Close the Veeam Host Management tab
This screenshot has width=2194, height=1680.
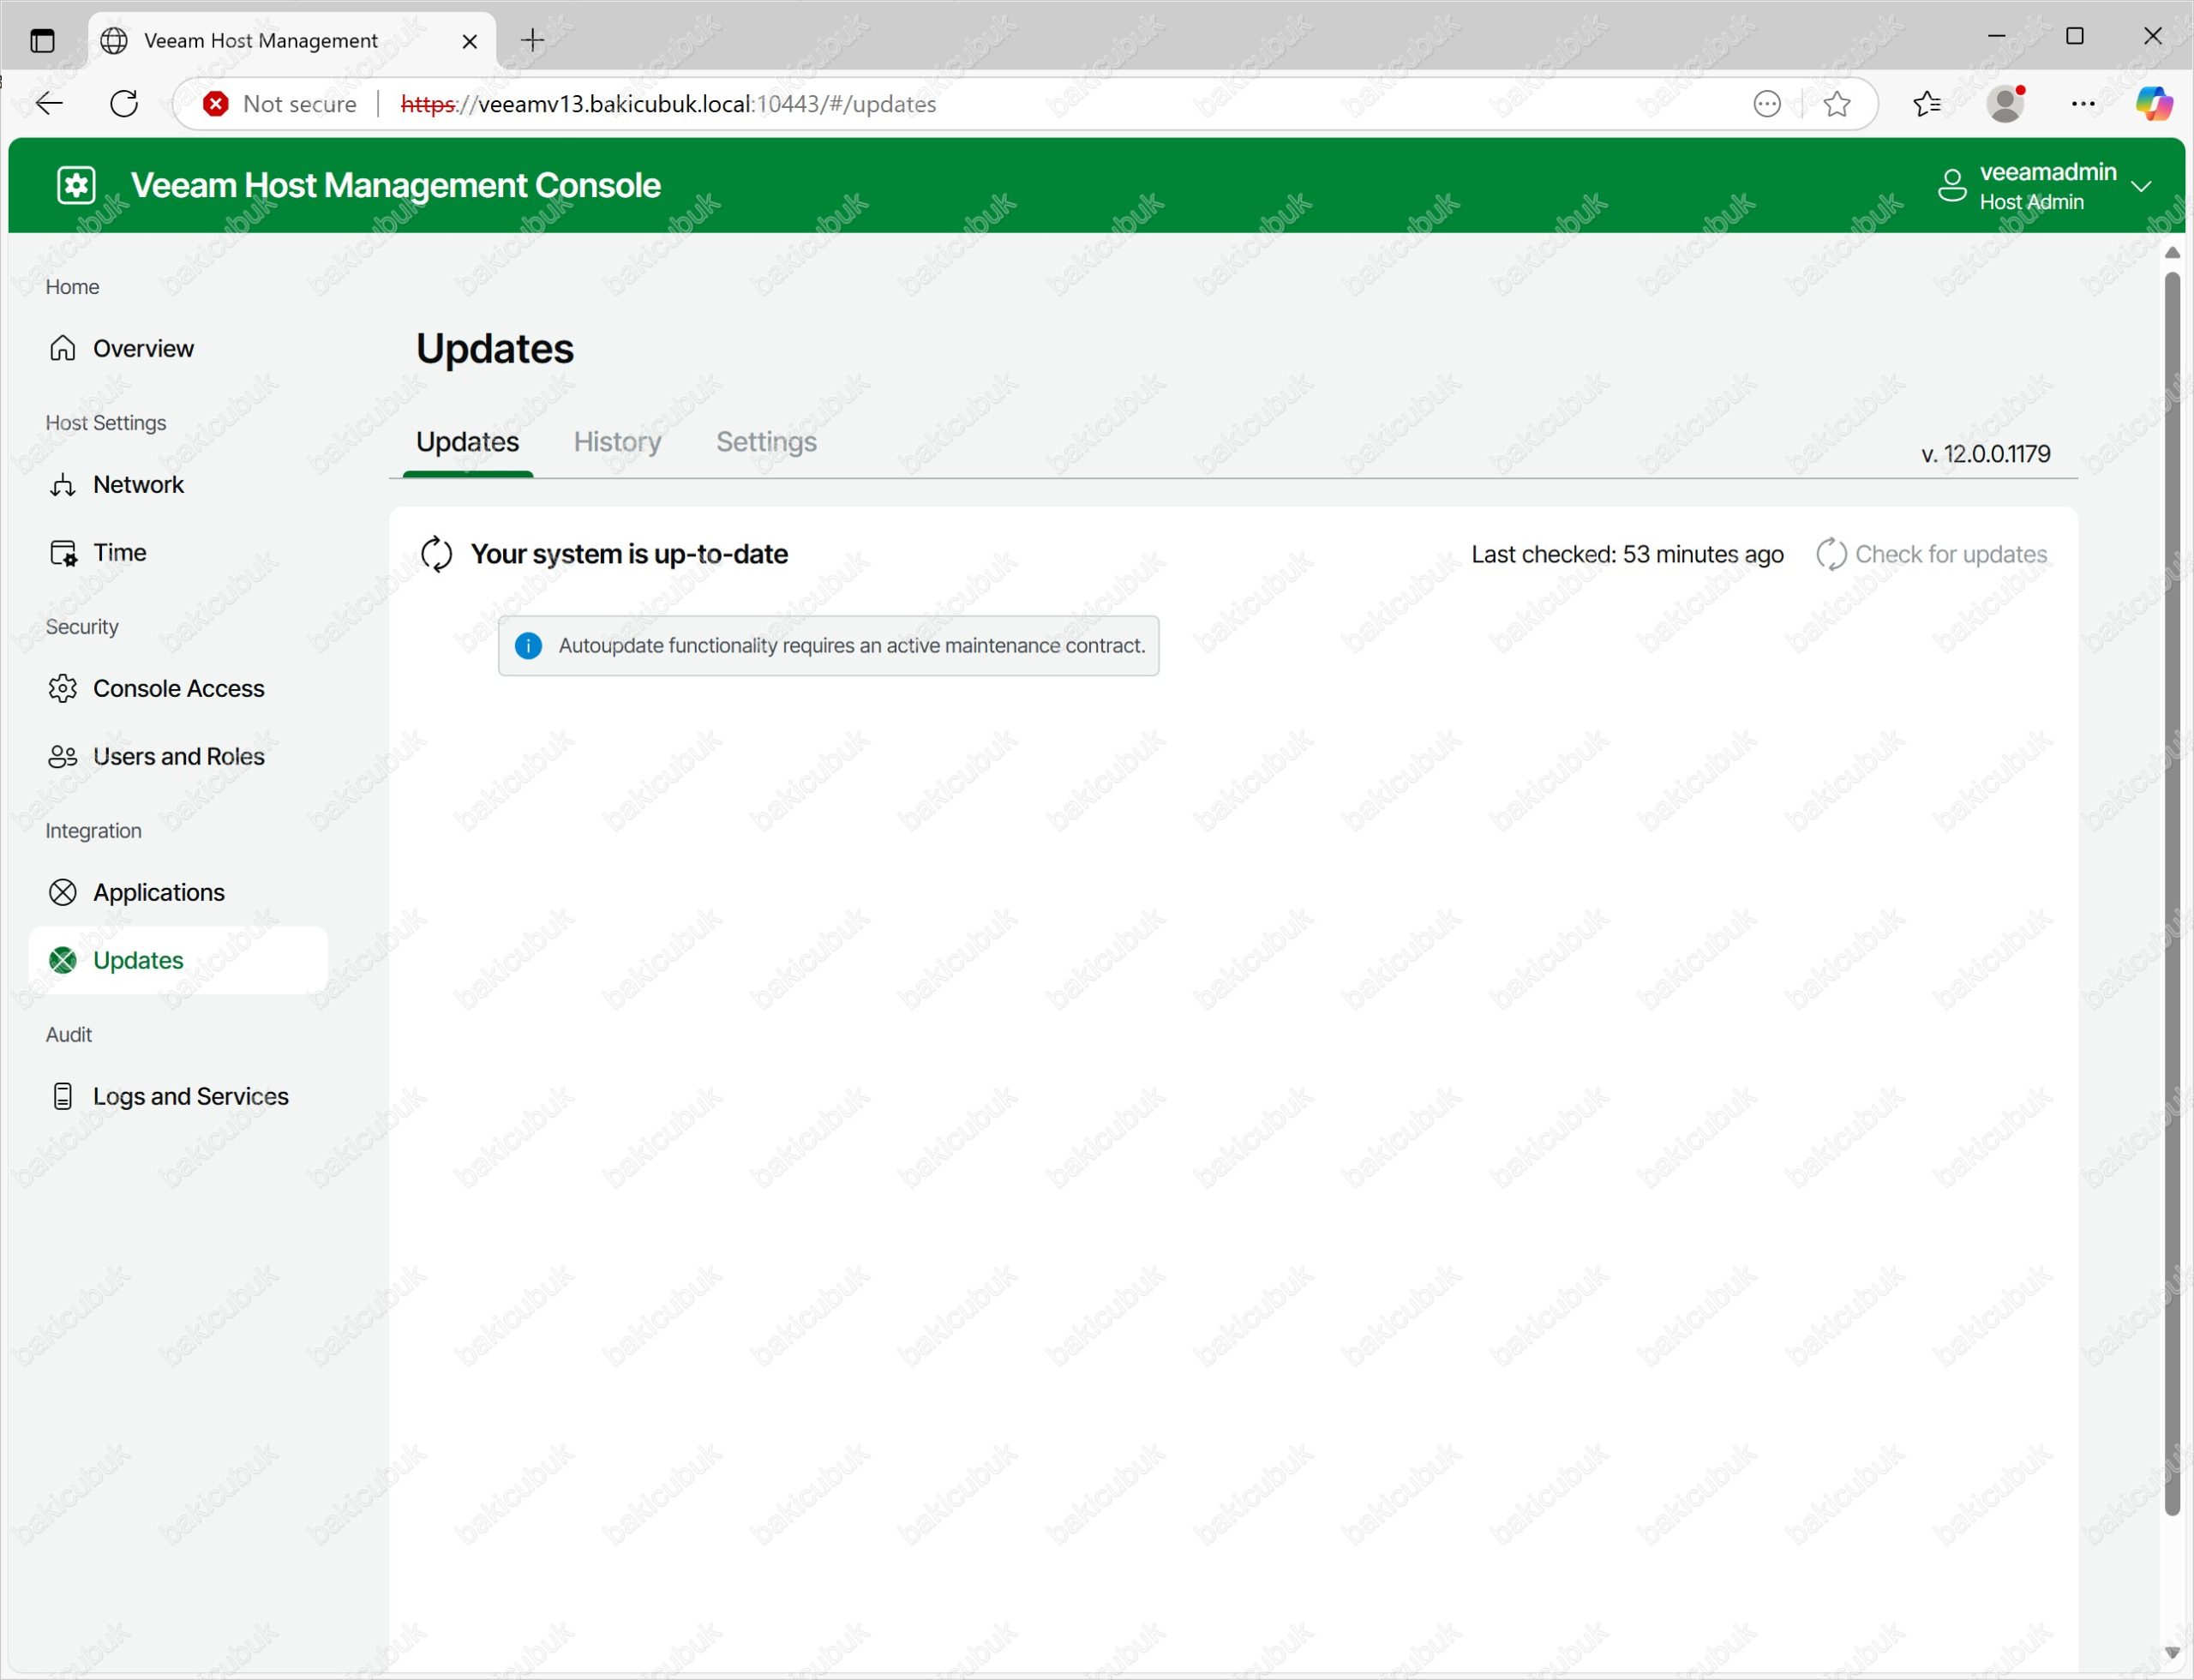[469, 41]
